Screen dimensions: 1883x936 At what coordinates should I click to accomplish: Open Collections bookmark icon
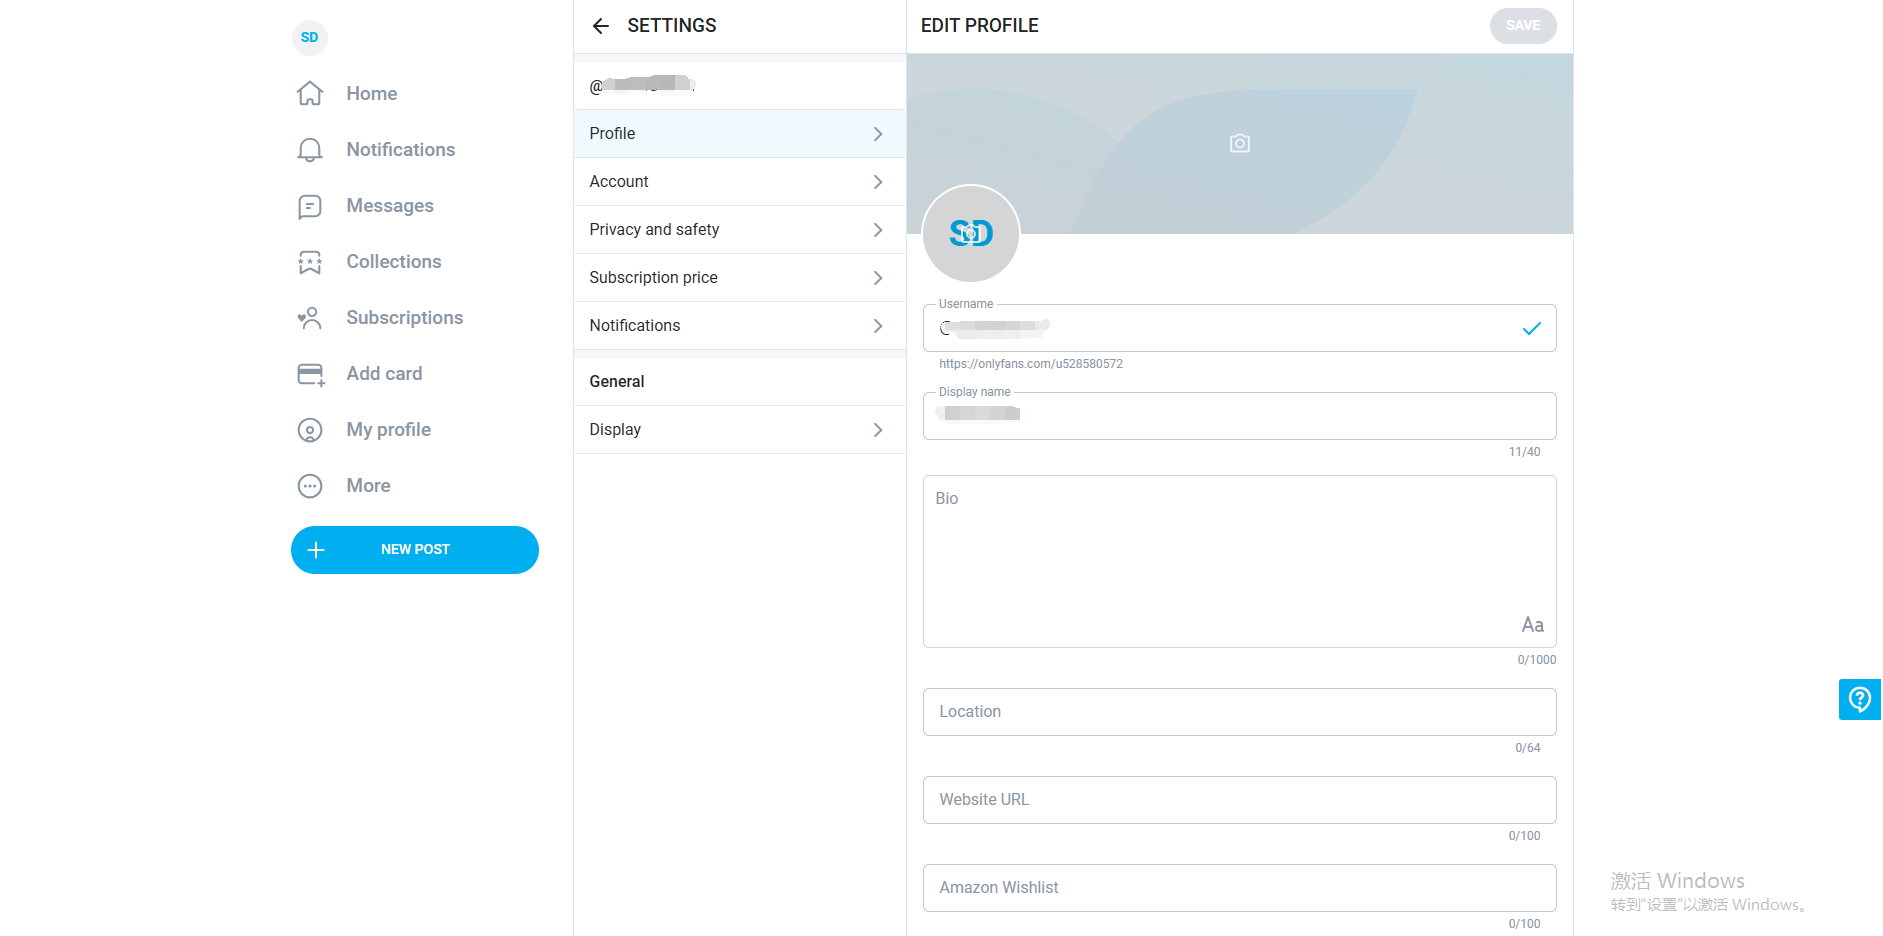310,262
